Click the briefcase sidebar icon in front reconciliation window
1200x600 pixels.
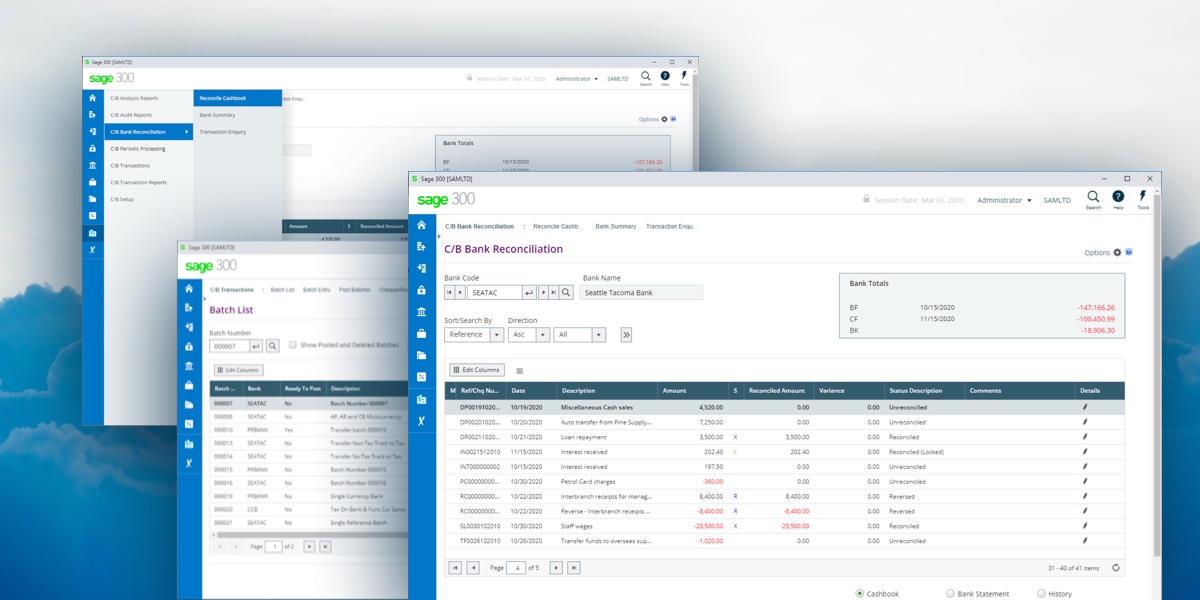click(421, 334)
